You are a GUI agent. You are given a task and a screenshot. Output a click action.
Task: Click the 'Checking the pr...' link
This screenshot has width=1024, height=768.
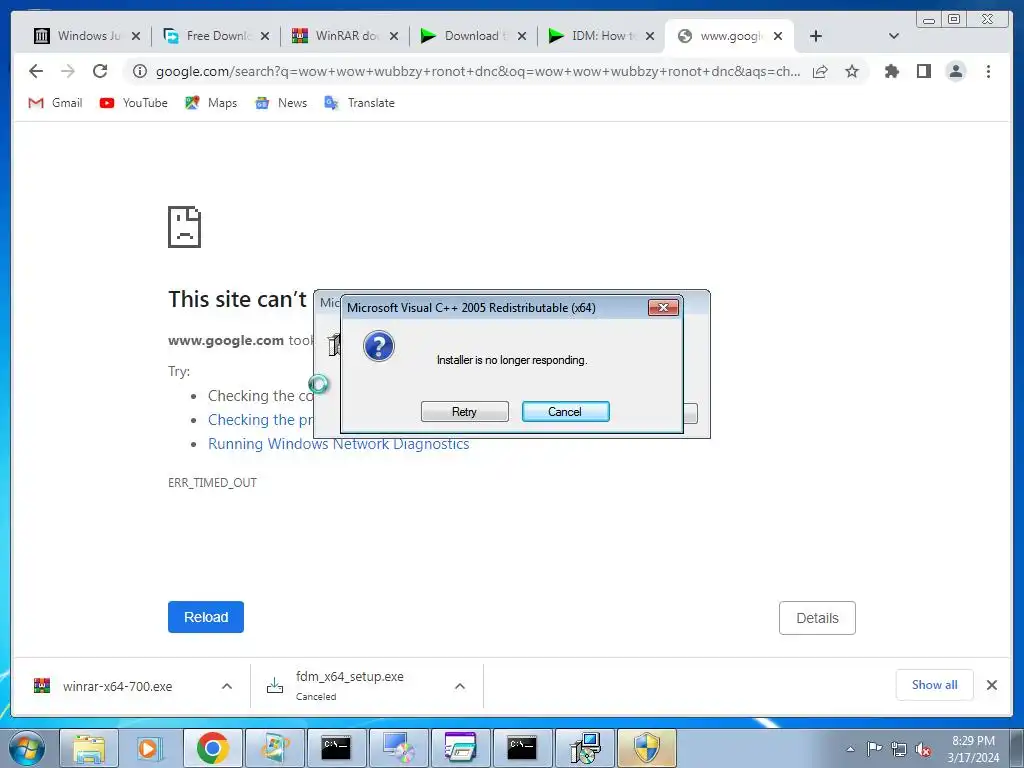pyautogui.click(x=261, y=420)
